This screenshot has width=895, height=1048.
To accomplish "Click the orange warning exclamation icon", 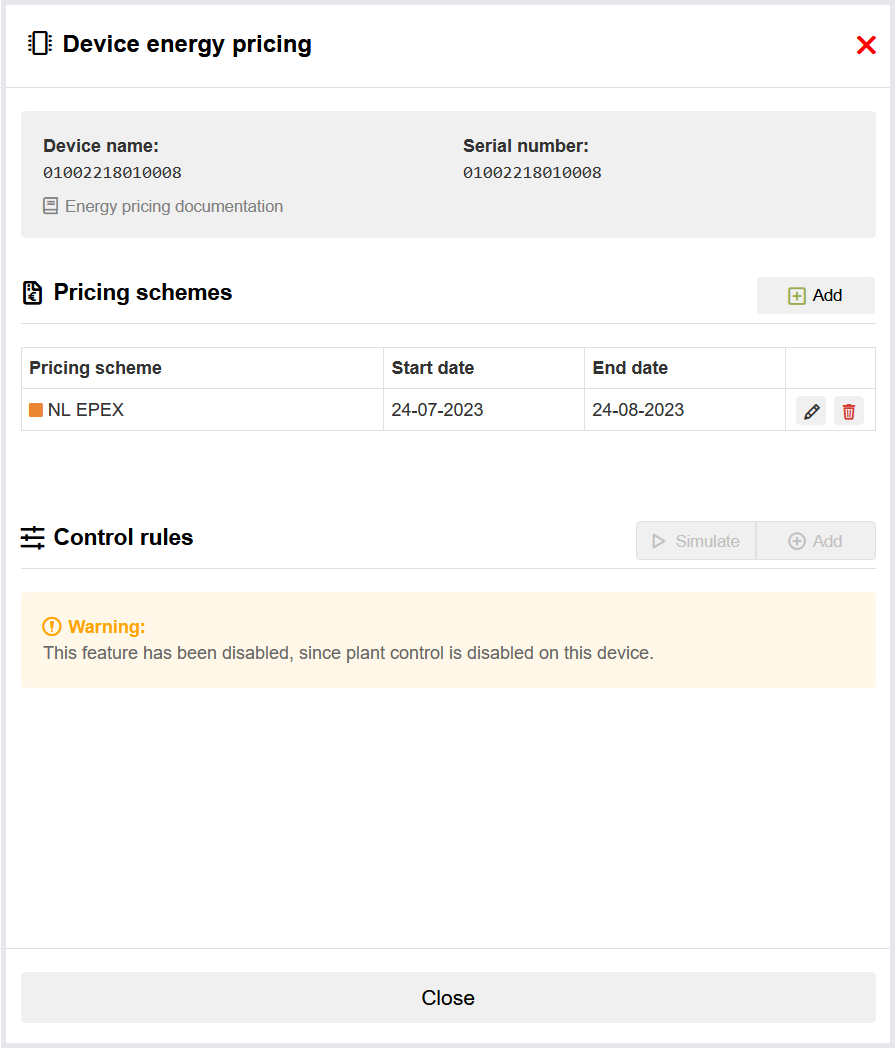I will click(x=52, y=627).
